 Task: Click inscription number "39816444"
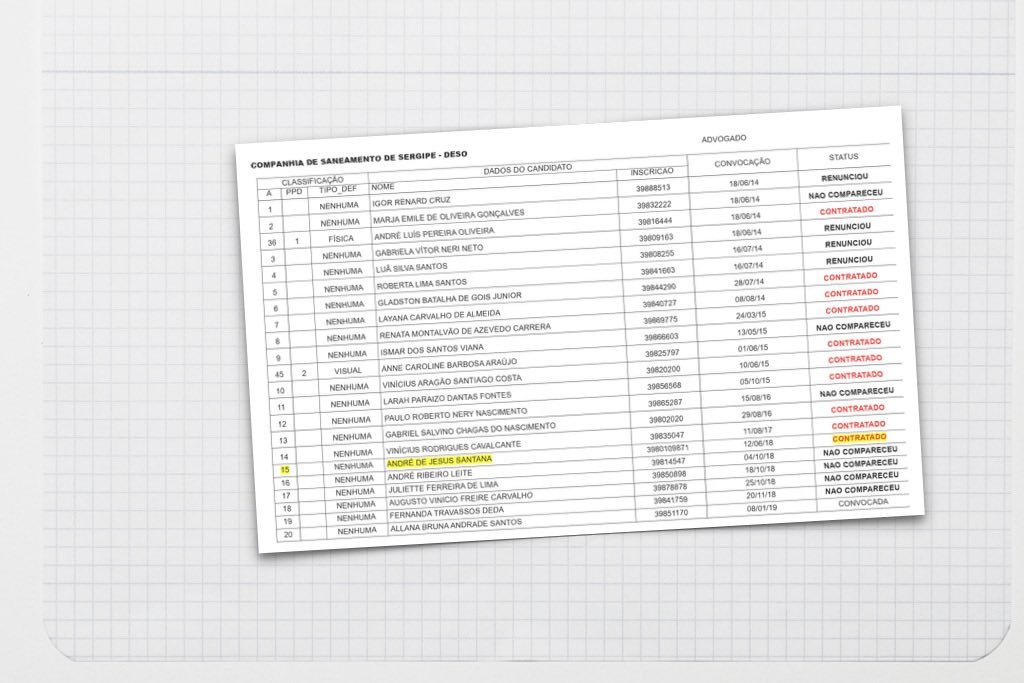click(655, 221)
